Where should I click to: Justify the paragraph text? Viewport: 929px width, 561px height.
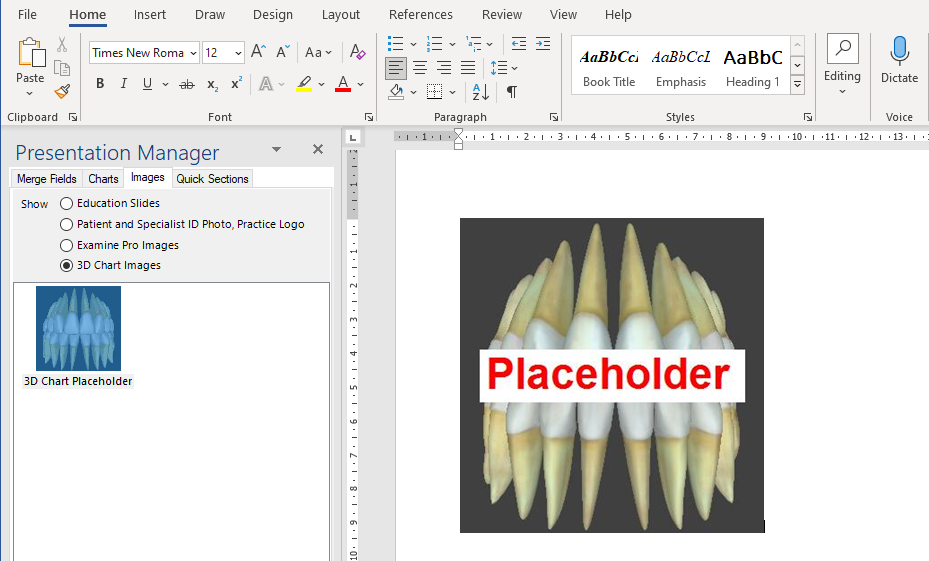click(468, 68)
